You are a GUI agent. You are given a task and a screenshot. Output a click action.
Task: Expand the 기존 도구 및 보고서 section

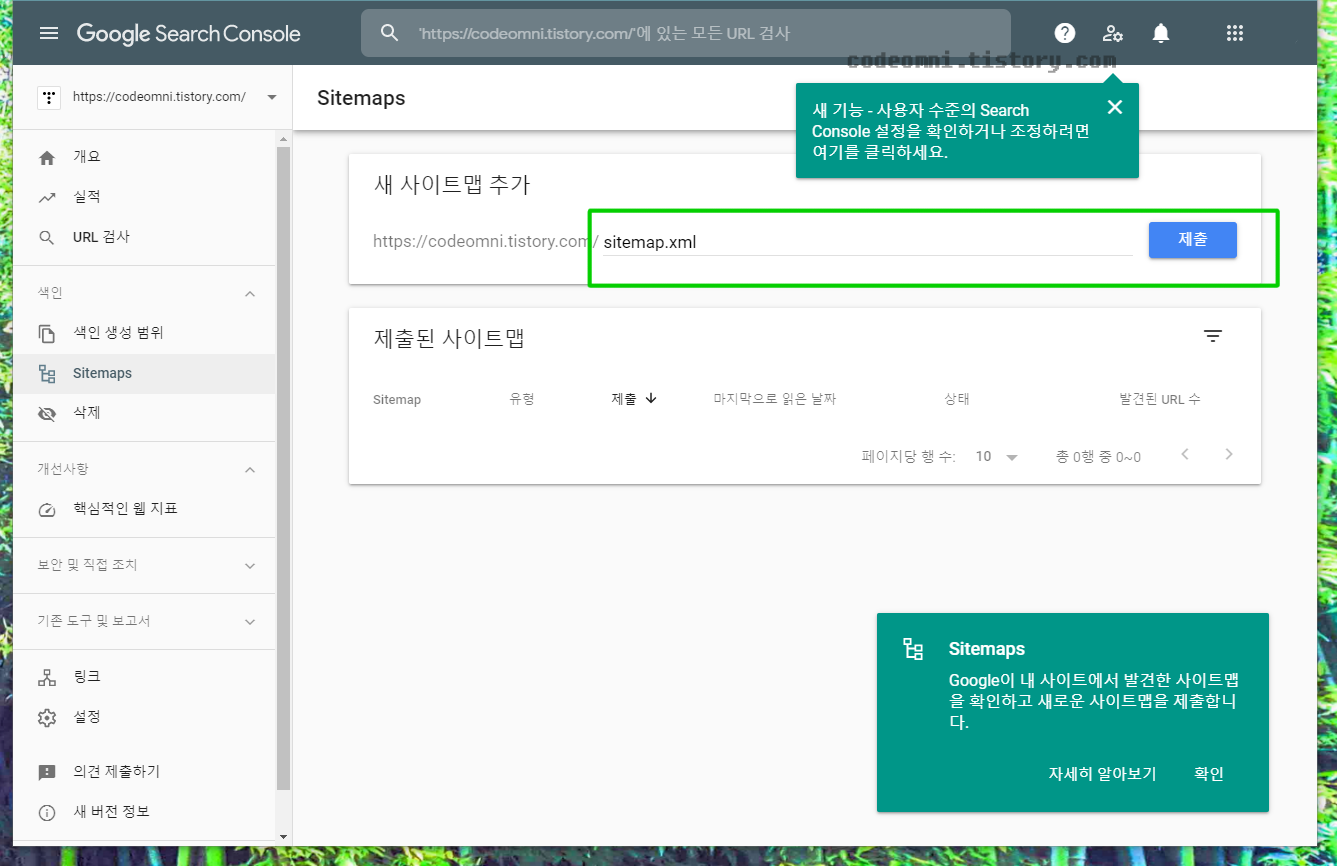(250, 621)
